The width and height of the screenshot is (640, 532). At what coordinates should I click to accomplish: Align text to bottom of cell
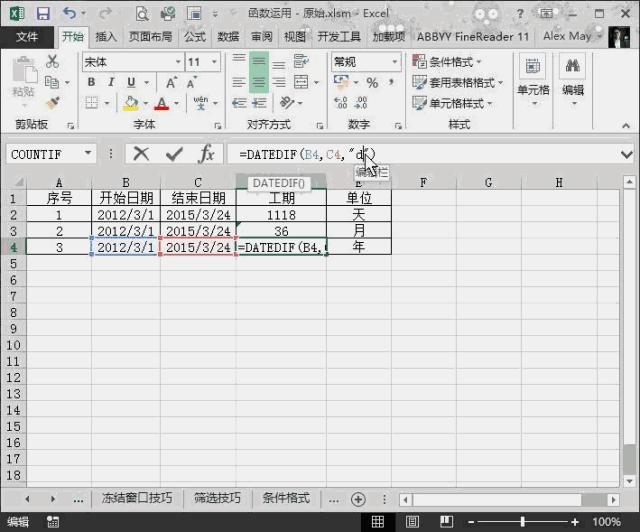point(279,62)
